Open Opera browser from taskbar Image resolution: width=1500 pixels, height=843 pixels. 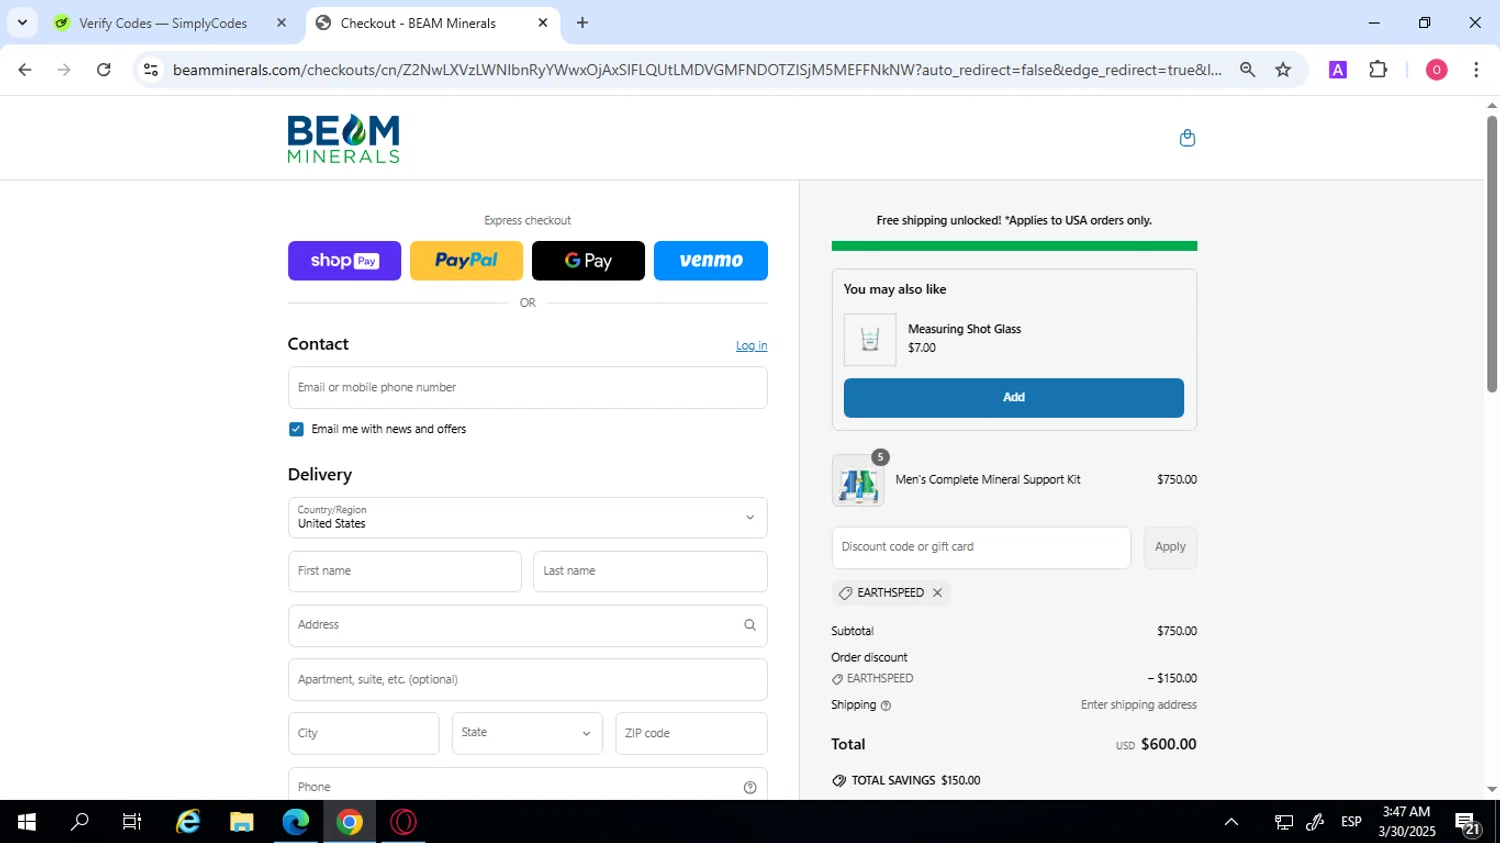click(x=404, y=822)
